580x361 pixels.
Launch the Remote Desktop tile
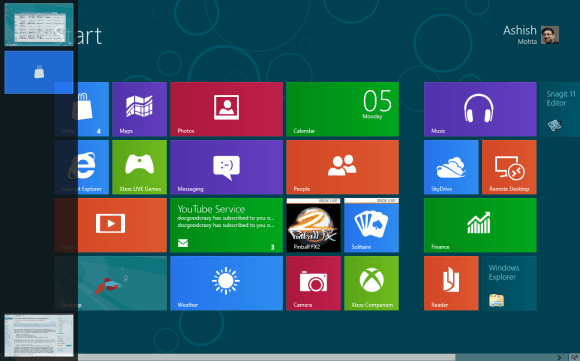(x=509, y=167)
